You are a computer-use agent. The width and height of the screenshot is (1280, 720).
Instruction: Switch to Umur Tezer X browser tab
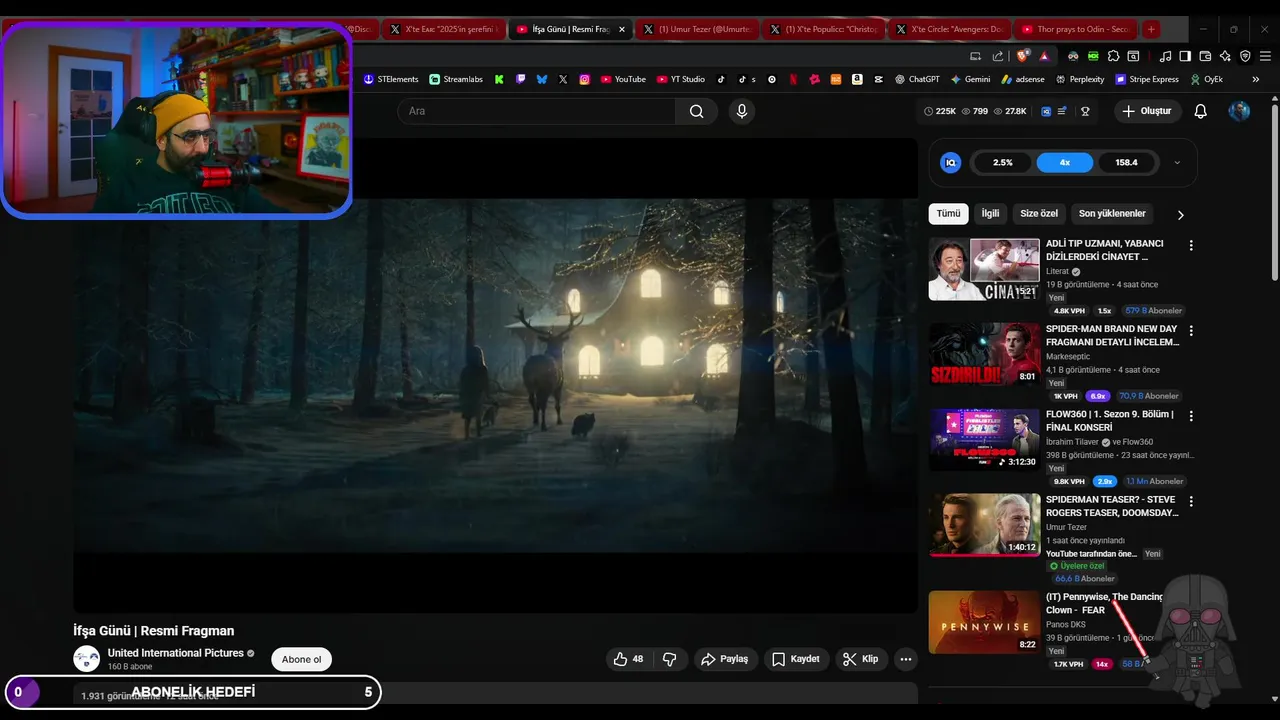(x=697, y=29)
